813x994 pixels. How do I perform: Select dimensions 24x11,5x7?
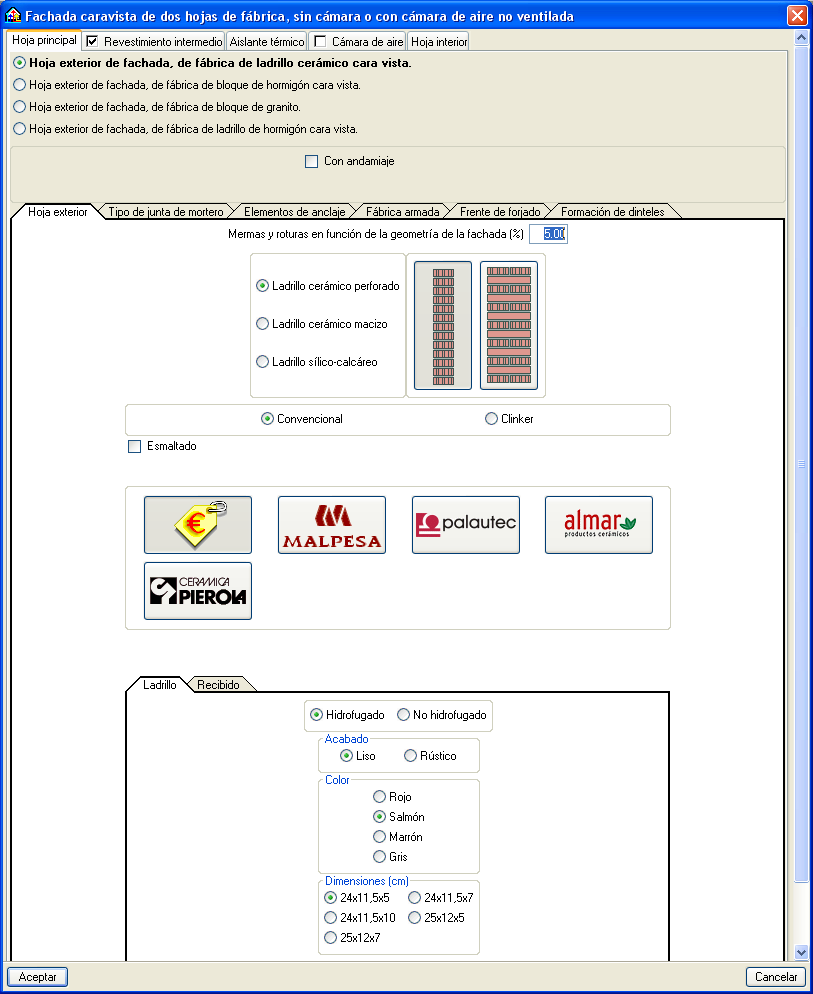point(441,898)
